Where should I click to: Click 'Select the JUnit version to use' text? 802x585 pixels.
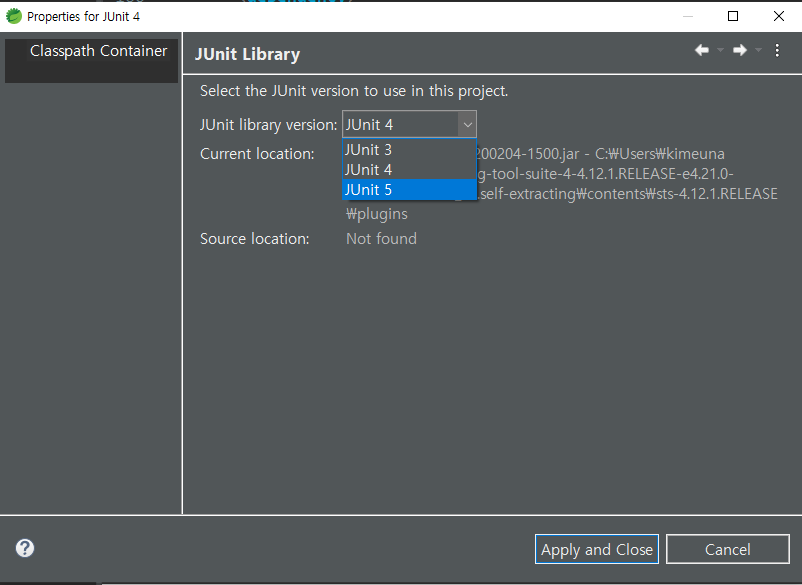354,91
